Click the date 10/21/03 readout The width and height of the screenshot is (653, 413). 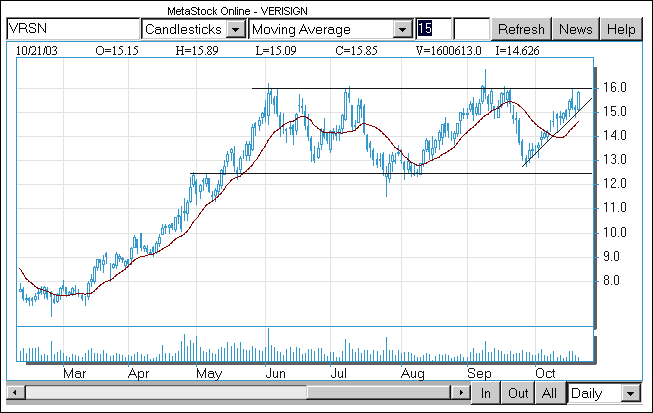37,51
